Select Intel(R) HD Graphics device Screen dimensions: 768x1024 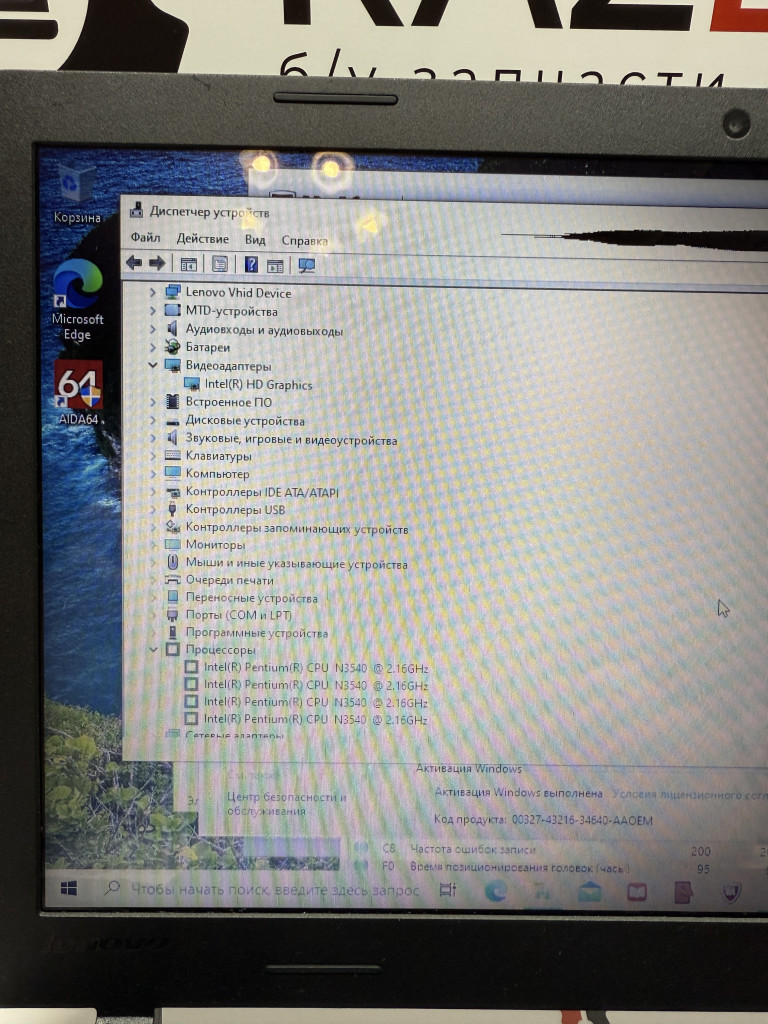259,385
